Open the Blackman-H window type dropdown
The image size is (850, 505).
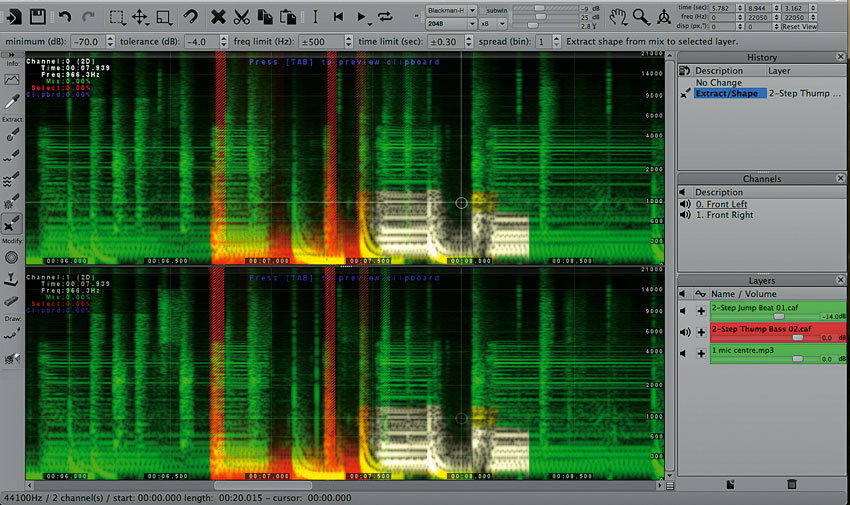(448, 9)
